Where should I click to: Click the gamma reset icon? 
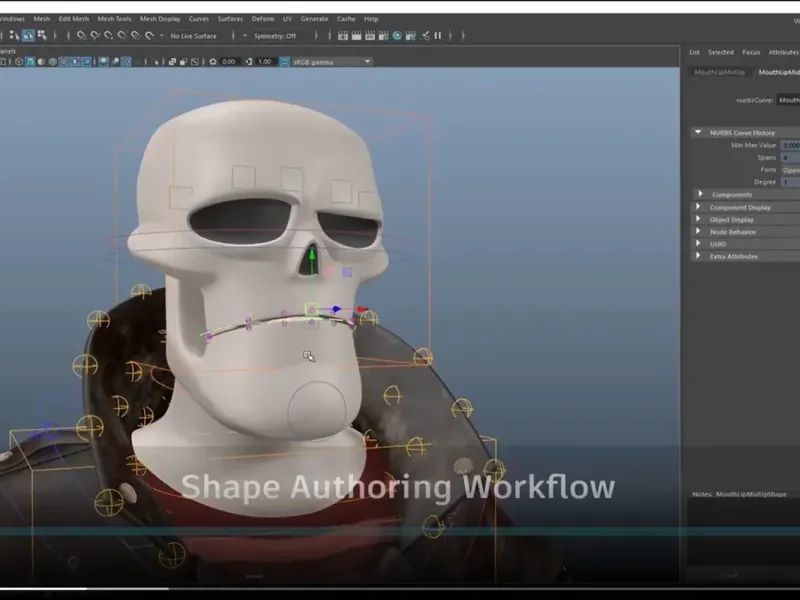pyautogui.click(x=248, y=62)
